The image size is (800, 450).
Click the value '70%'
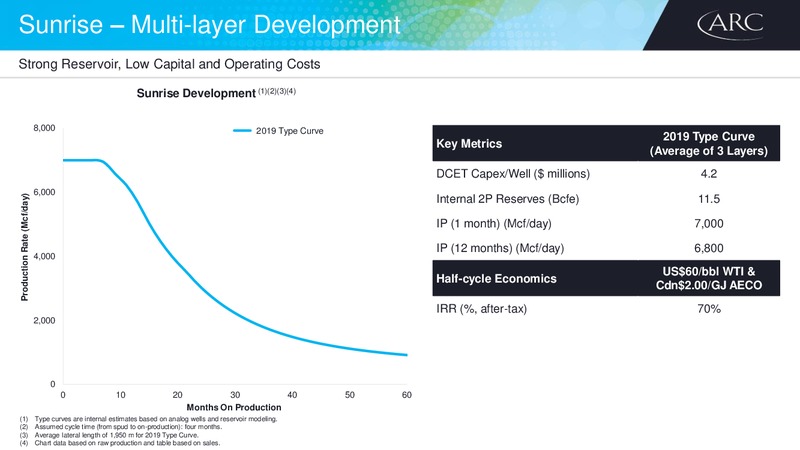click(709, 309)
